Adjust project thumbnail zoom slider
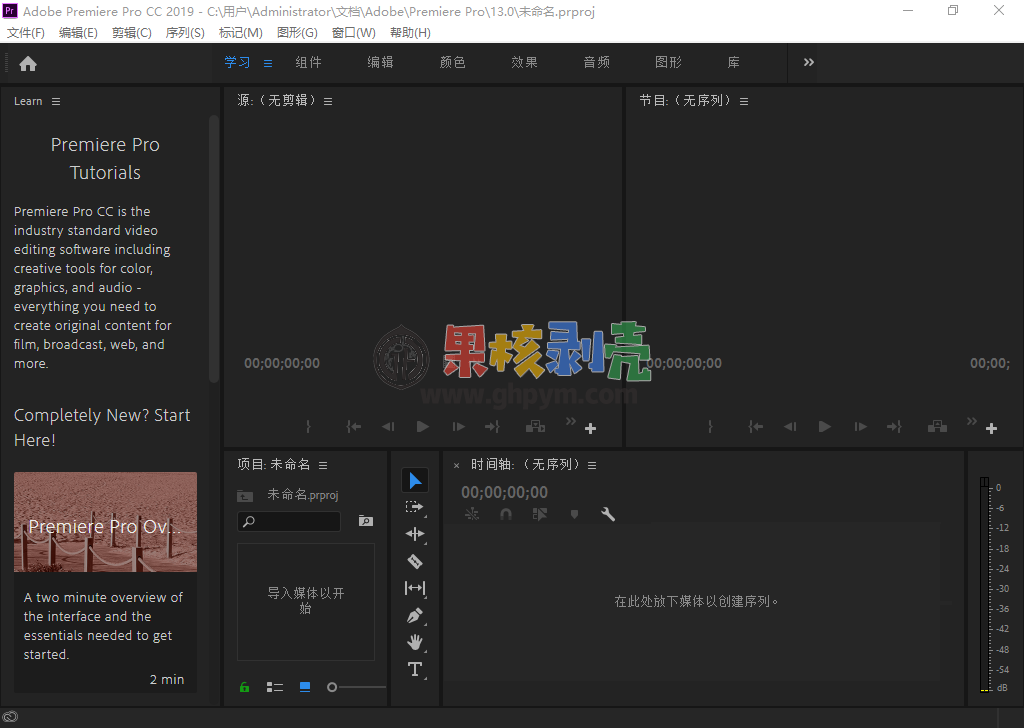1024x728 pixels. (x=357, y=687)
